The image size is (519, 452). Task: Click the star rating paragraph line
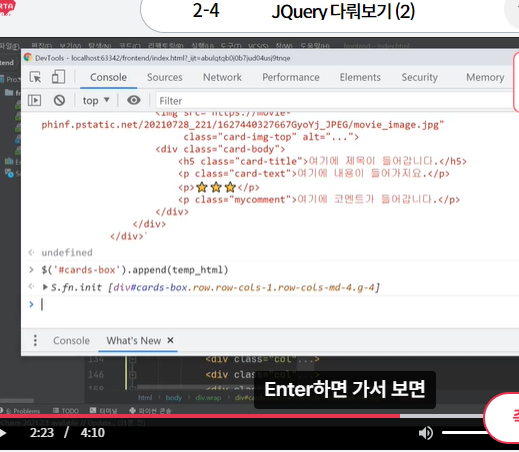[x=219, y=187]
